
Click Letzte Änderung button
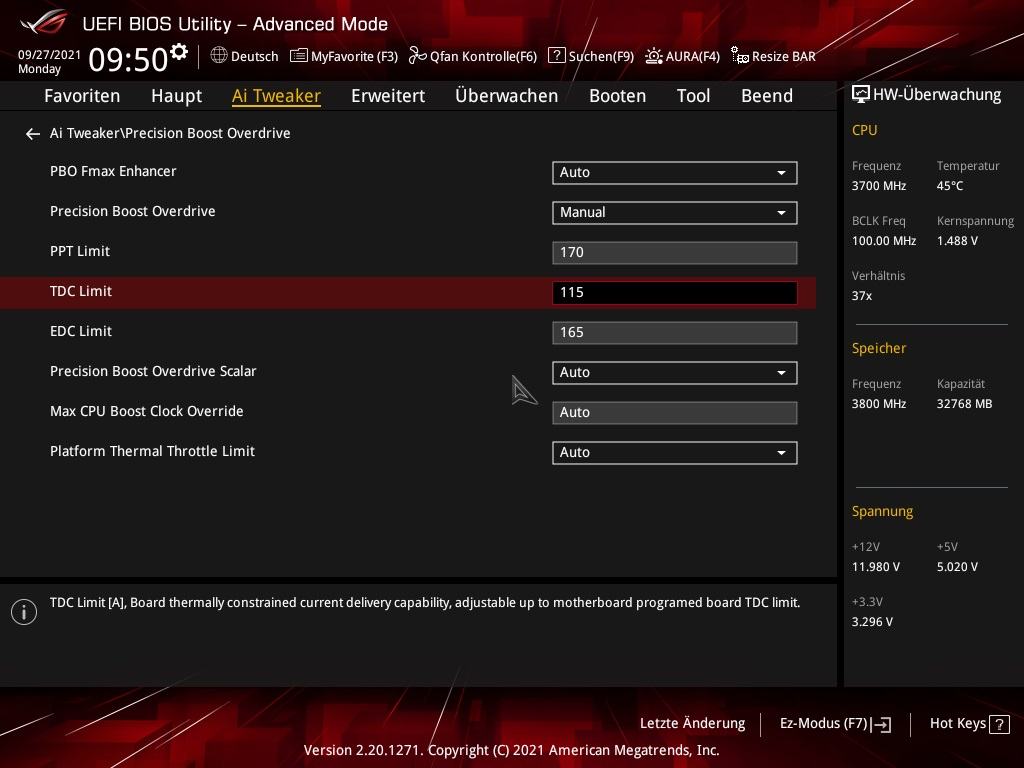click(692, 724)
